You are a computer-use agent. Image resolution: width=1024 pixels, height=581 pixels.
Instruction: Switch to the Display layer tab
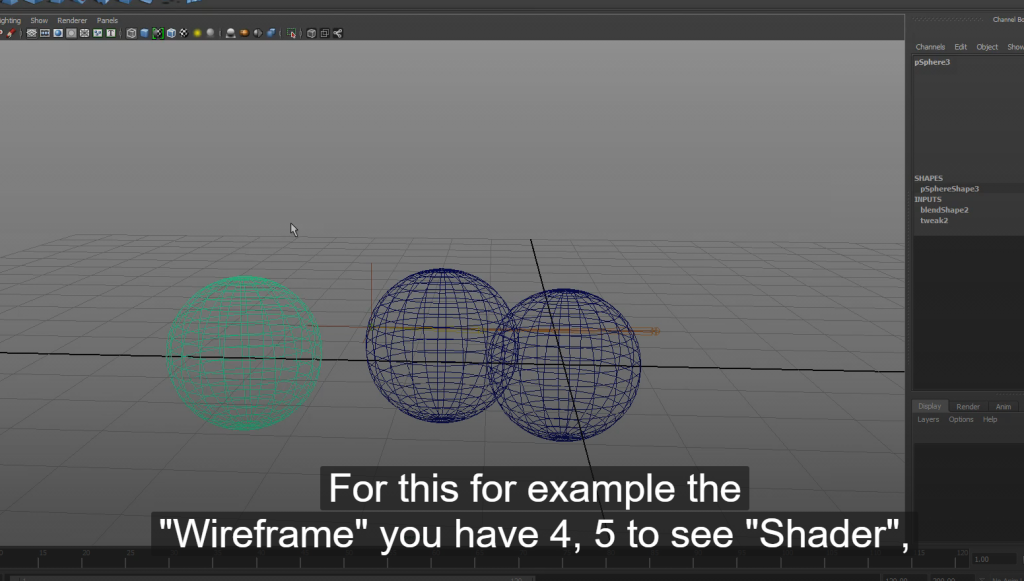click(929, 406)
